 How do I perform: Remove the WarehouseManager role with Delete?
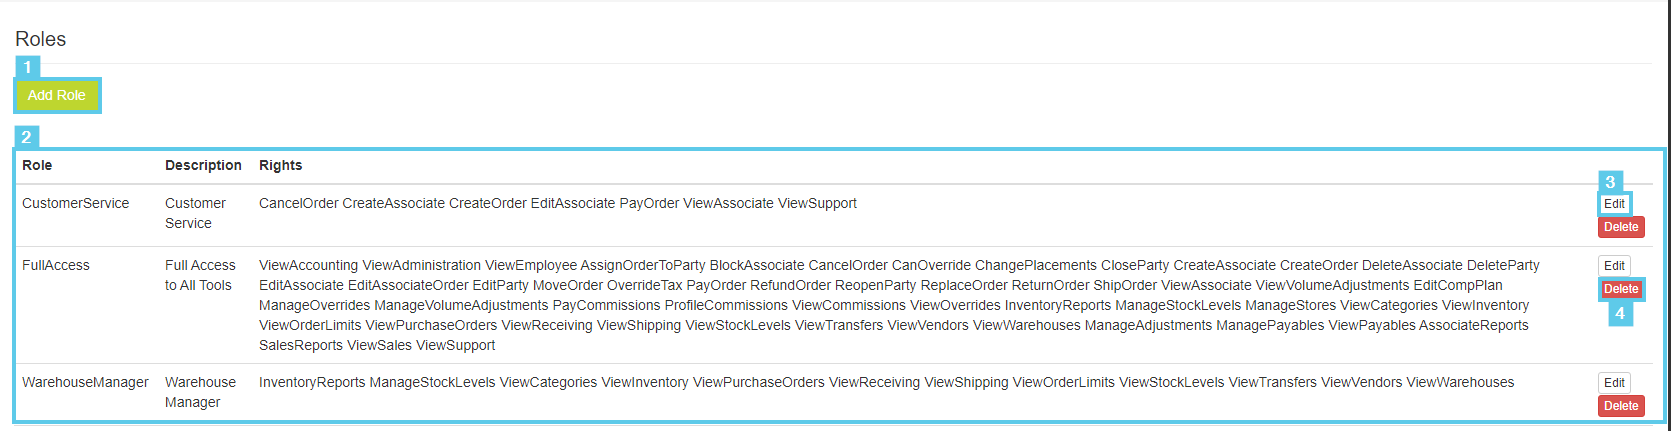(x=1621, y=406)
